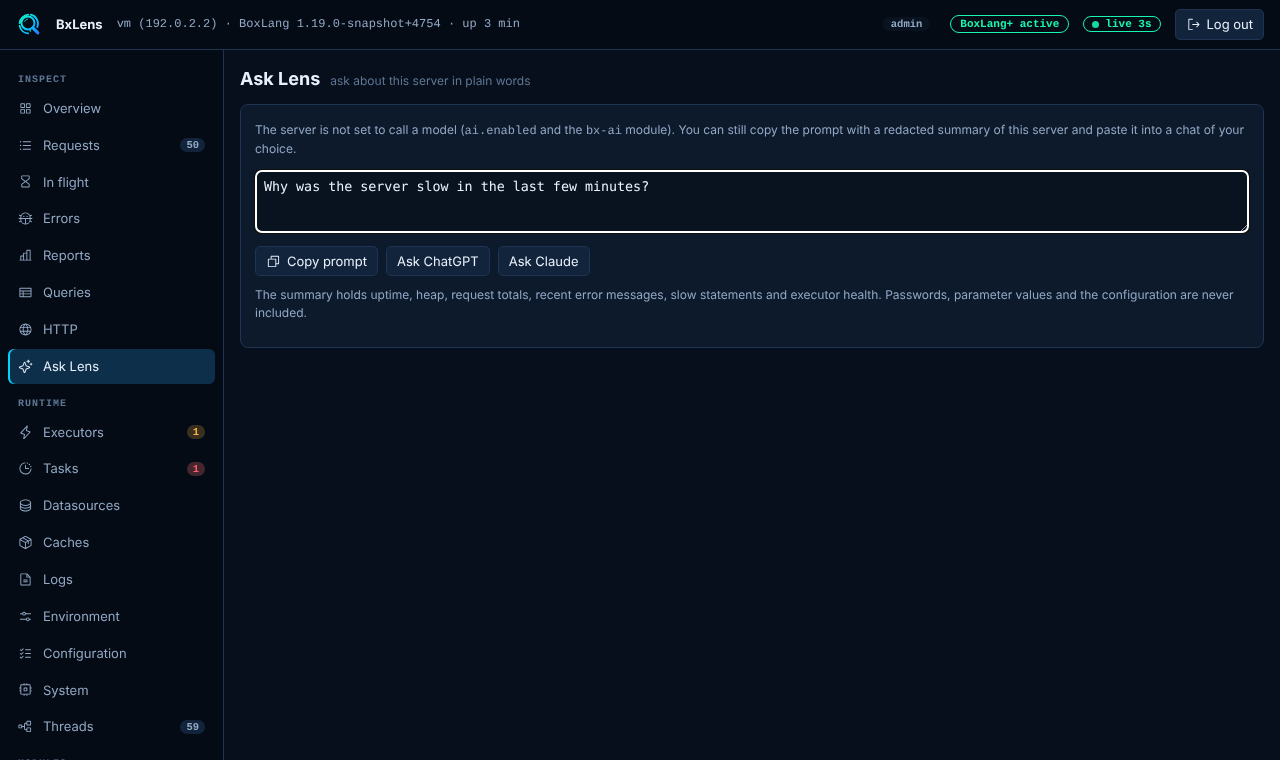Click the Requests list icon
Viewport: 1280px width, 760px height.
pyautogui.click(x=25, y=145)
